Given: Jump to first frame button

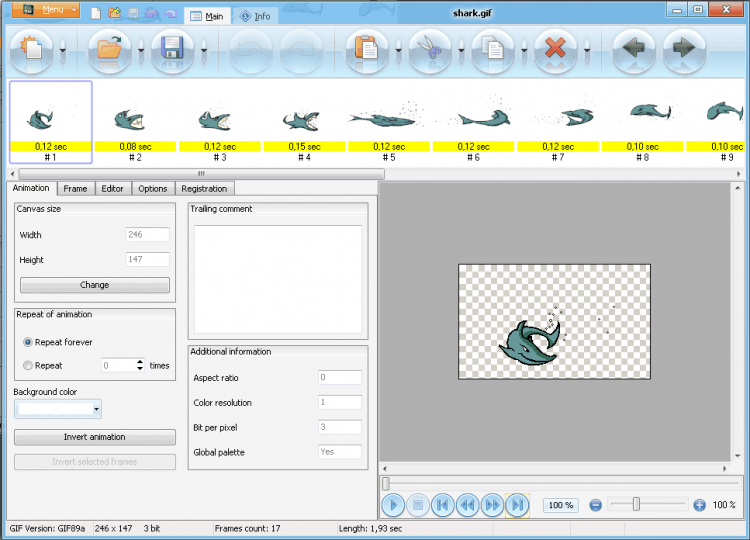Looking at the screenshot, I should (442, 505).
